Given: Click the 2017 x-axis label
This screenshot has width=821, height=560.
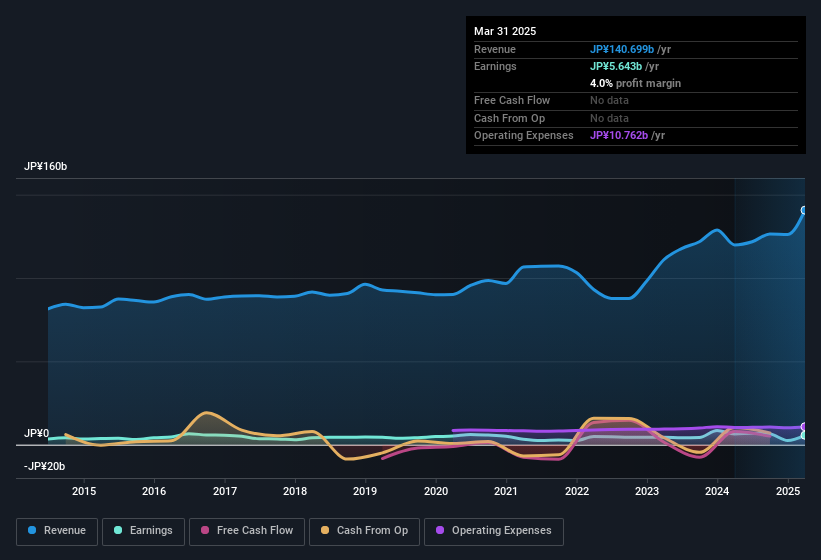Looking at the screenshot, I should (x=225, y=491).
